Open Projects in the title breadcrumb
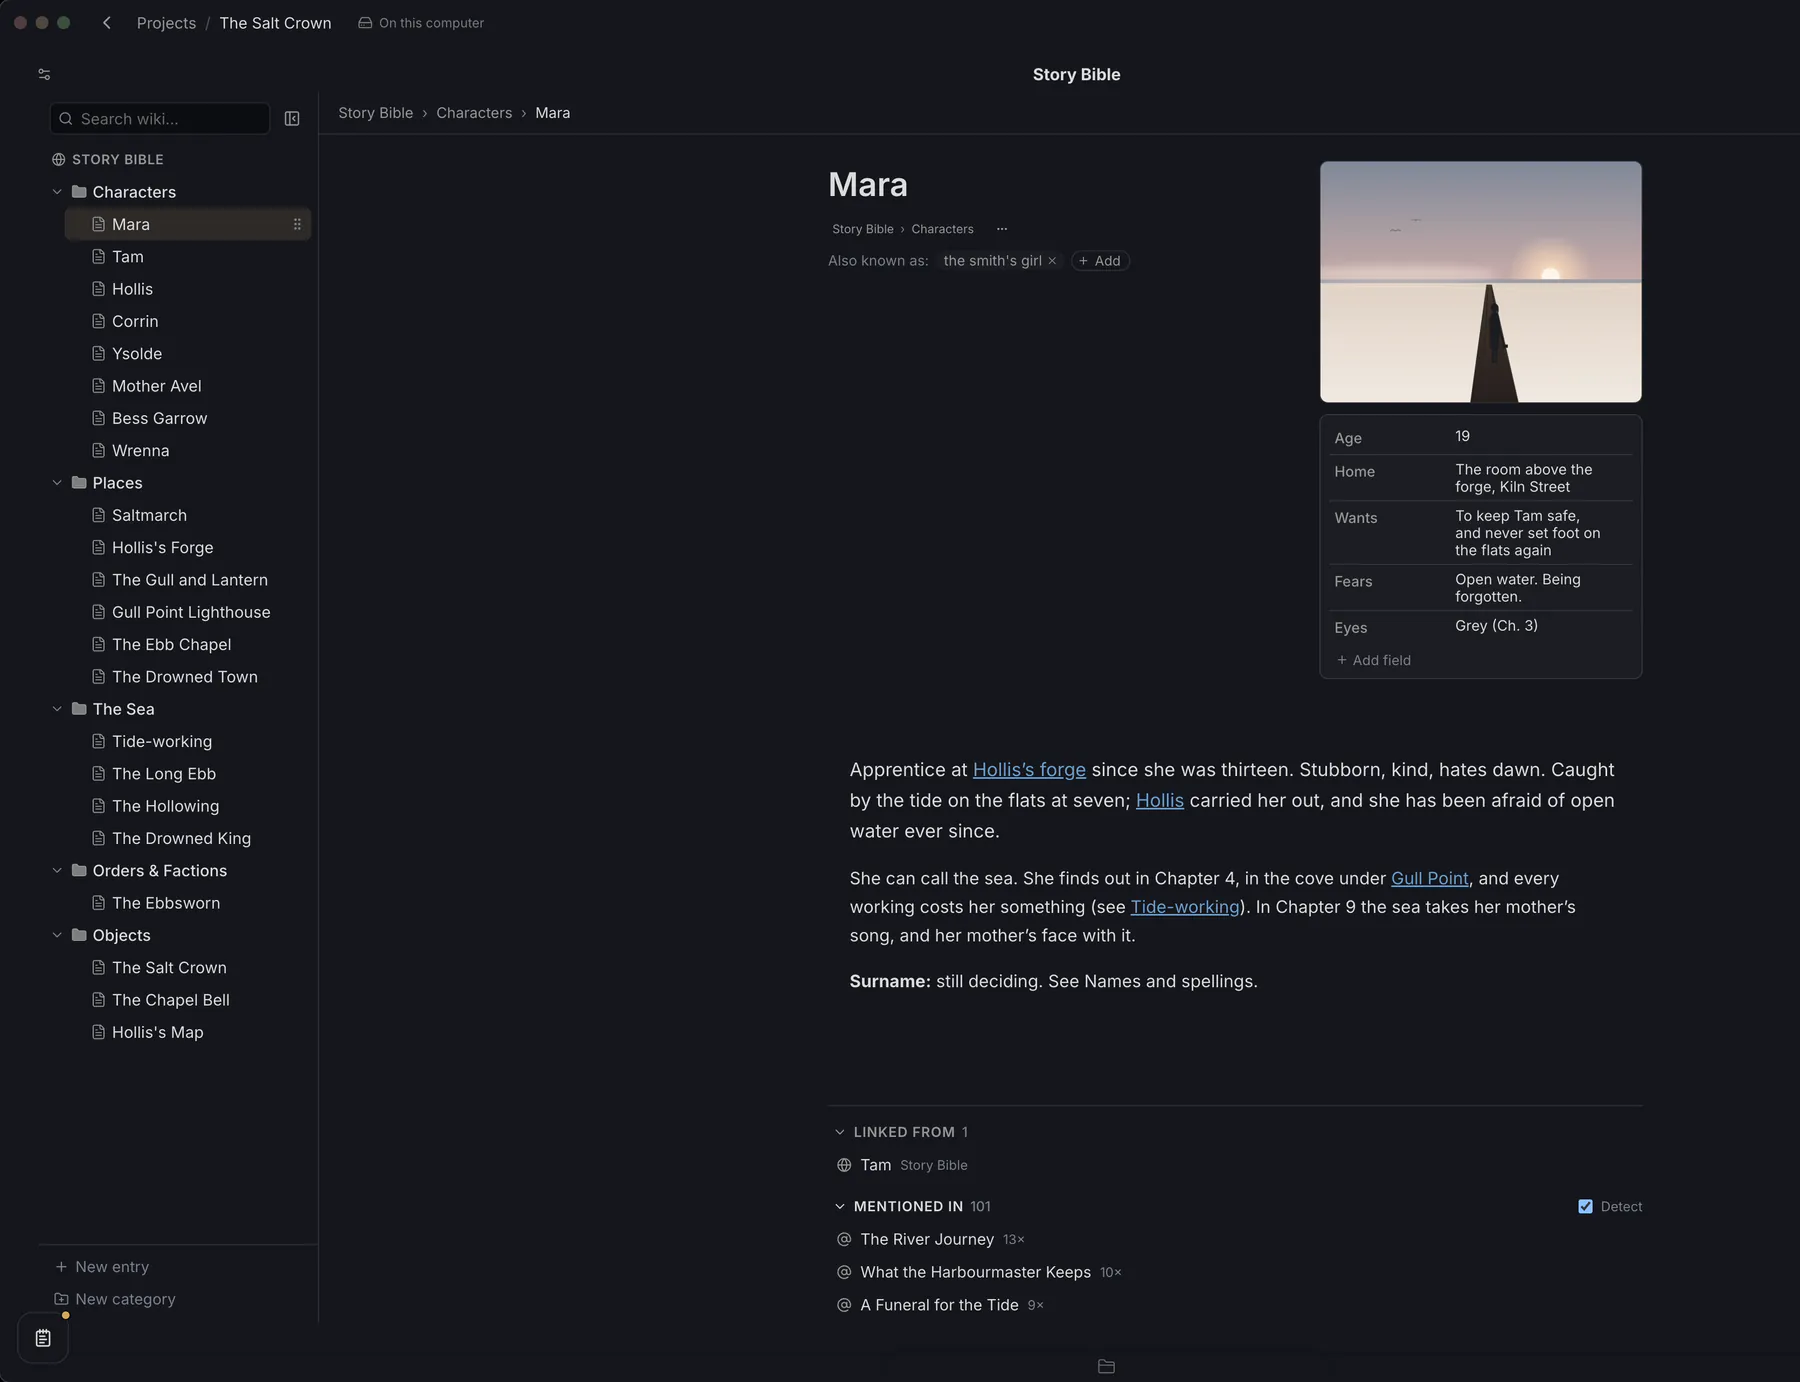 click(x=166, y=23)
